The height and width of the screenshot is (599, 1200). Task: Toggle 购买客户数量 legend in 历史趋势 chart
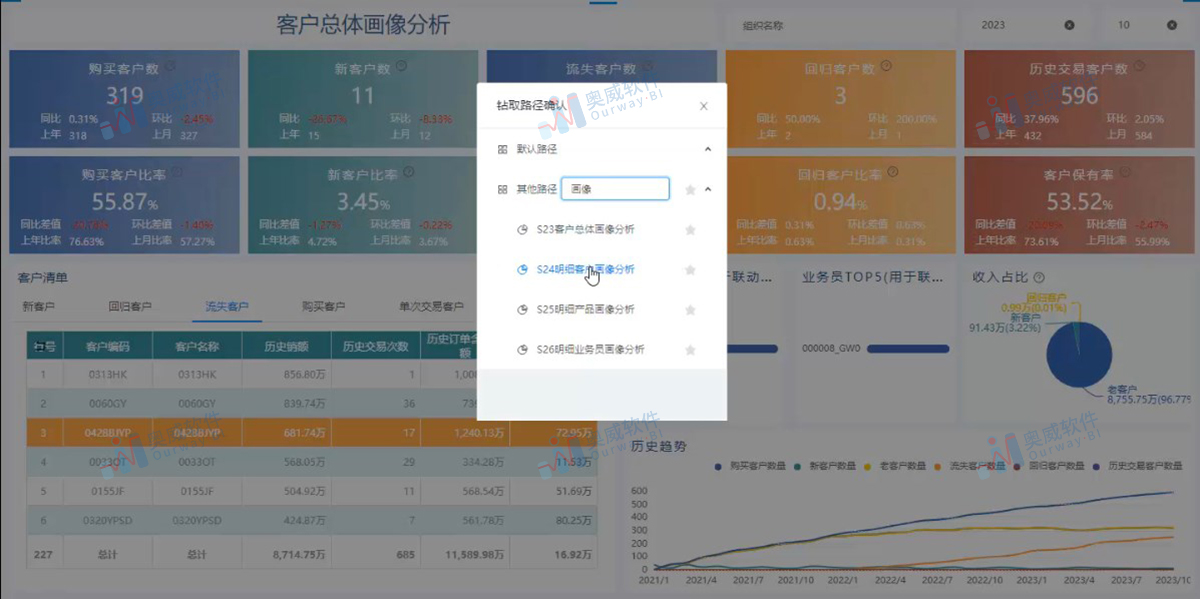point(750,466)
